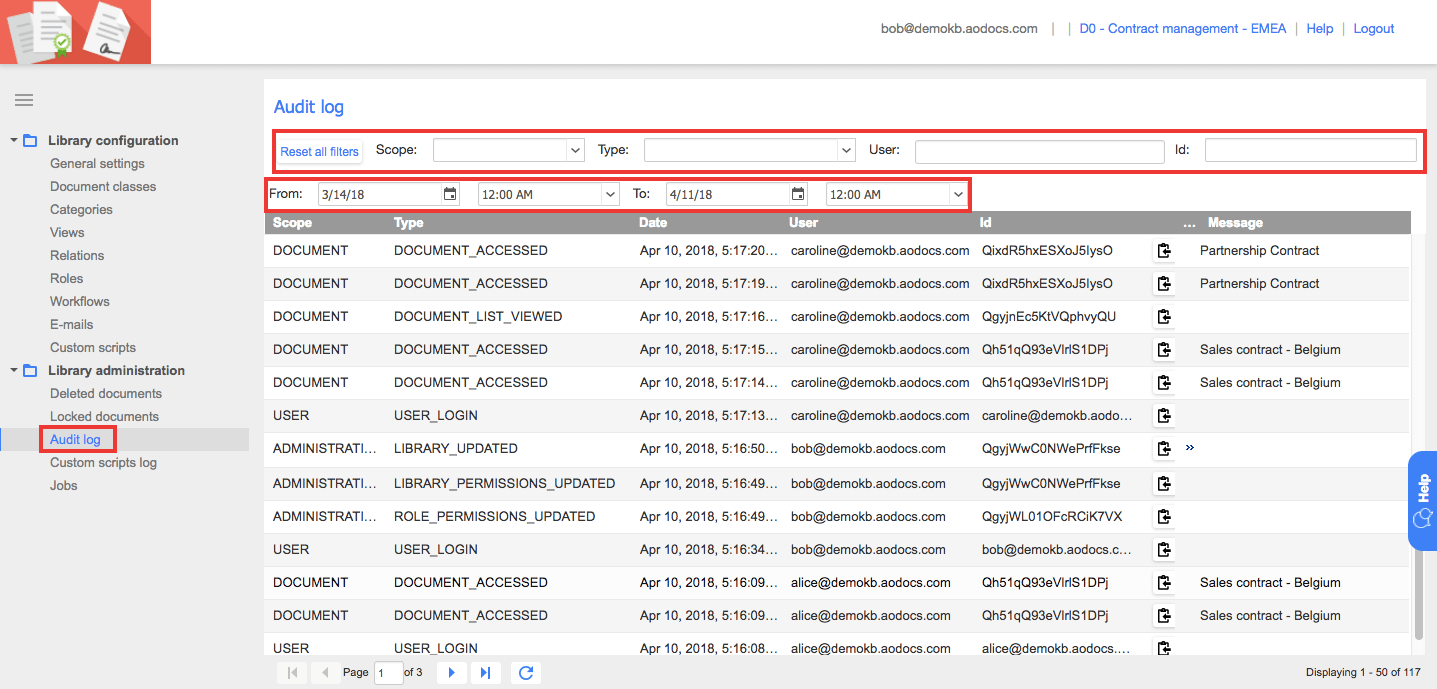
Task: Open E-mails settings
Action: point(72,325)
